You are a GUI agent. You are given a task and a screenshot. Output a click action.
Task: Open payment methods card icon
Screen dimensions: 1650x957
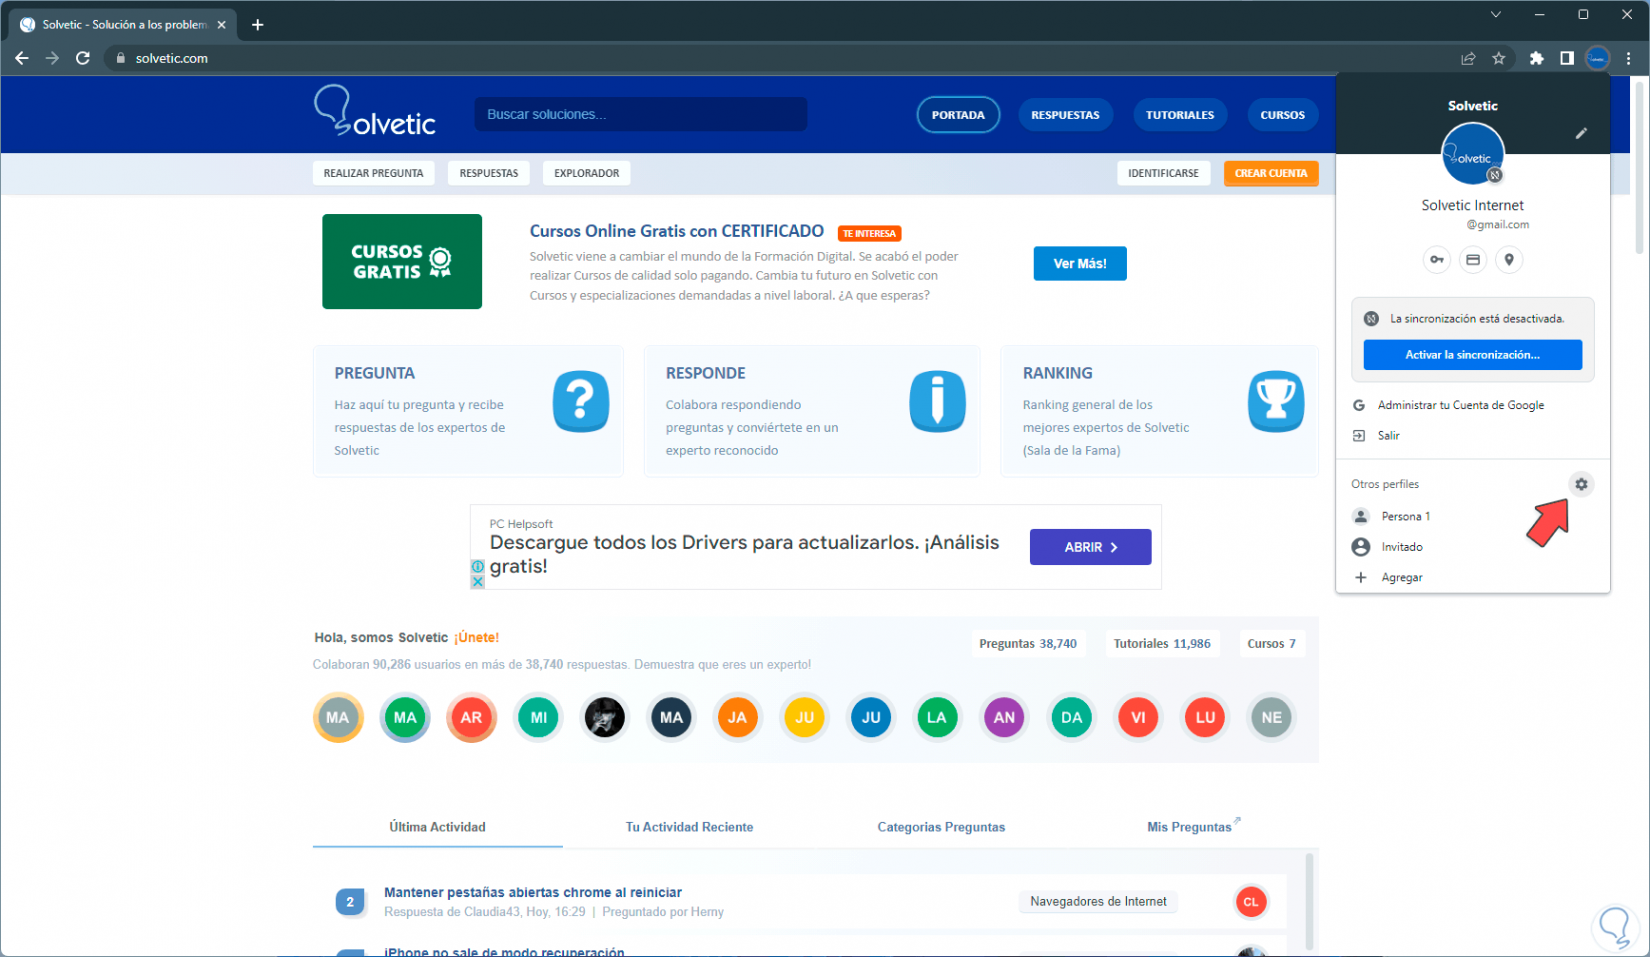[1473, 260]
